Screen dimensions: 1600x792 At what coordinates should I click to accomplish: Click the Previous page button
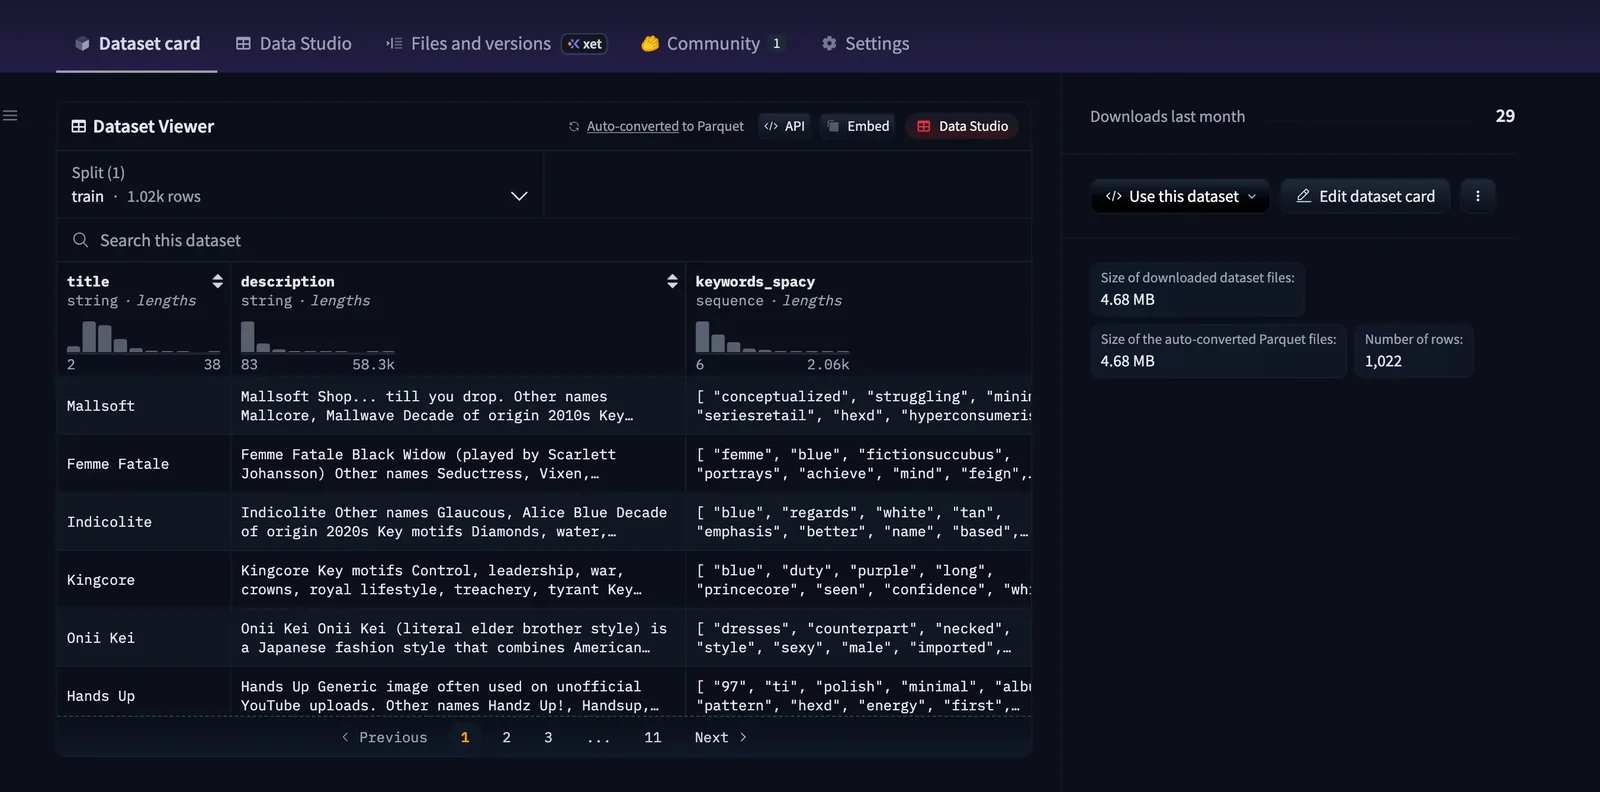(384, 737)
